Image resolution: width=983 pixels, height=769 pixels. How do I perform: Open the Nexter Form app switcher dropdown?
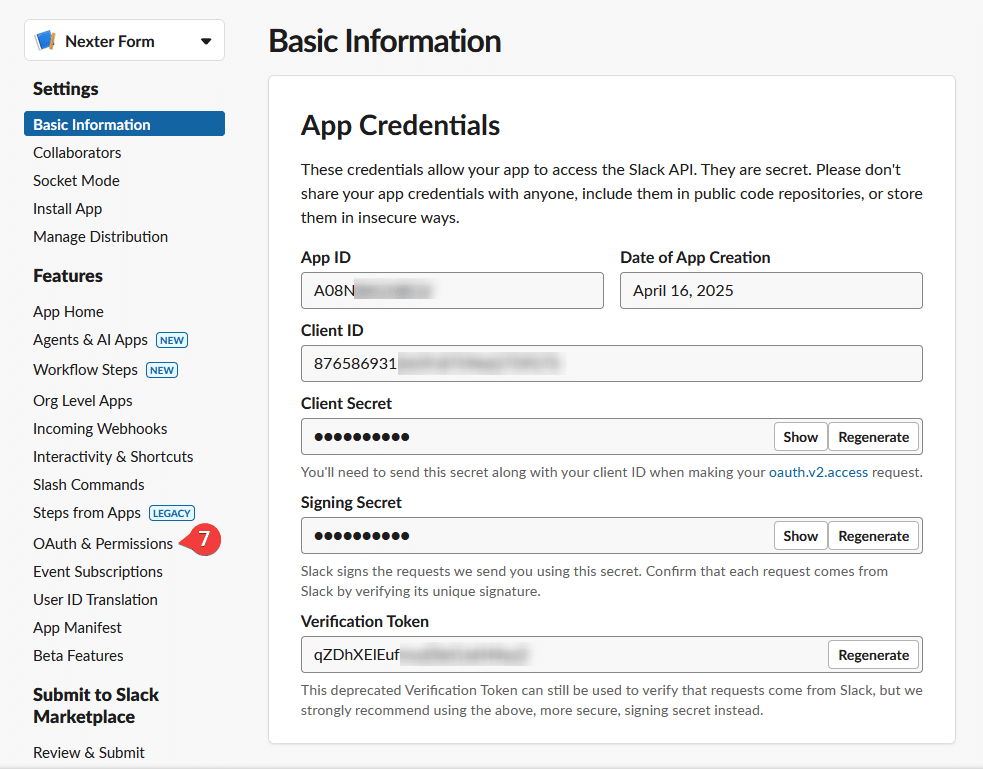click(207, 40)
